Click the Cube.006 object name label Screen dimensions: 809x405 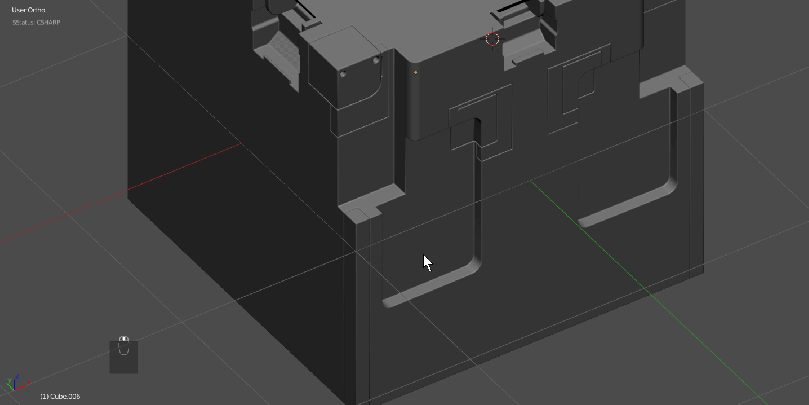tap(60, 397)
